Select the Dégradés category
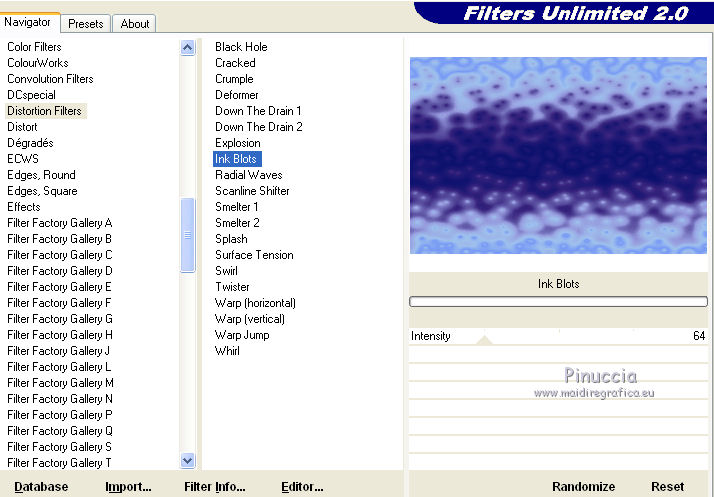This screenshot has width=714, height=497. (x=30, y=143)
